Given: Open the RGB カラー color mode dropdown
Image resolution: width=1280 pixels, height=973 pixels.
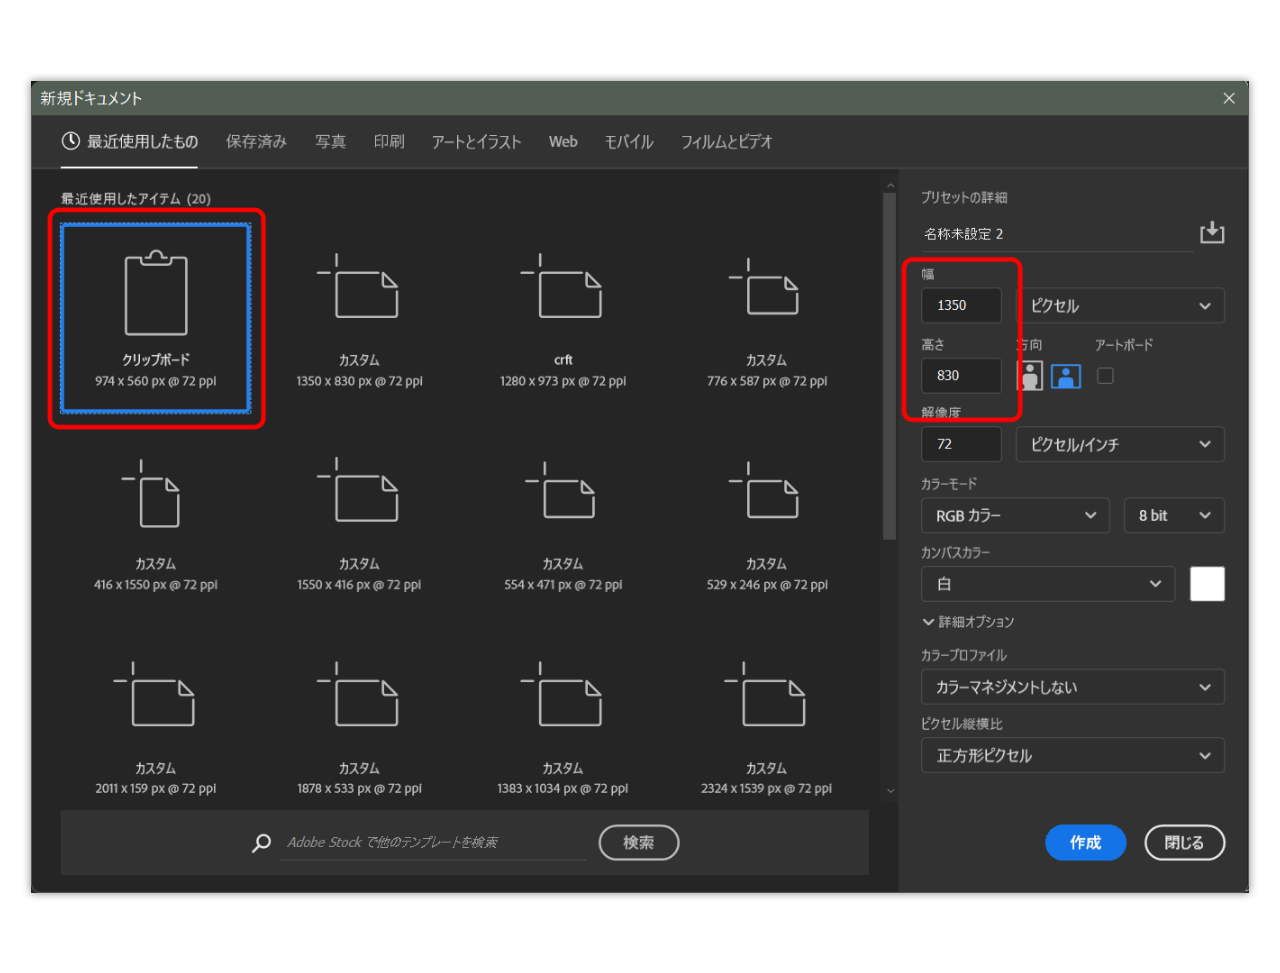Looking at the screenshot, I should [x=1015, y=515].
